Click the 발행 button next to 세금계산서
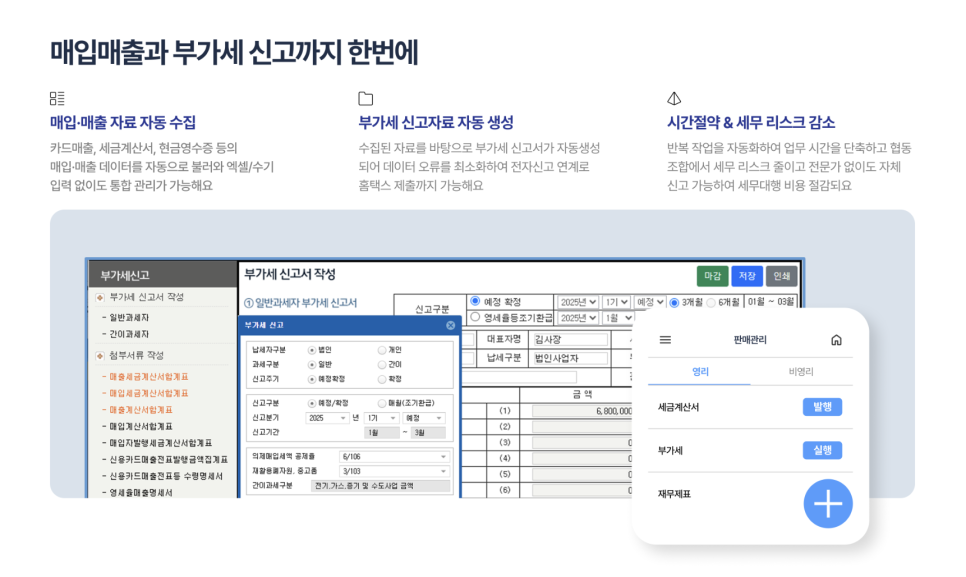This screenshot has width=966, height=577. pos(822,408)
